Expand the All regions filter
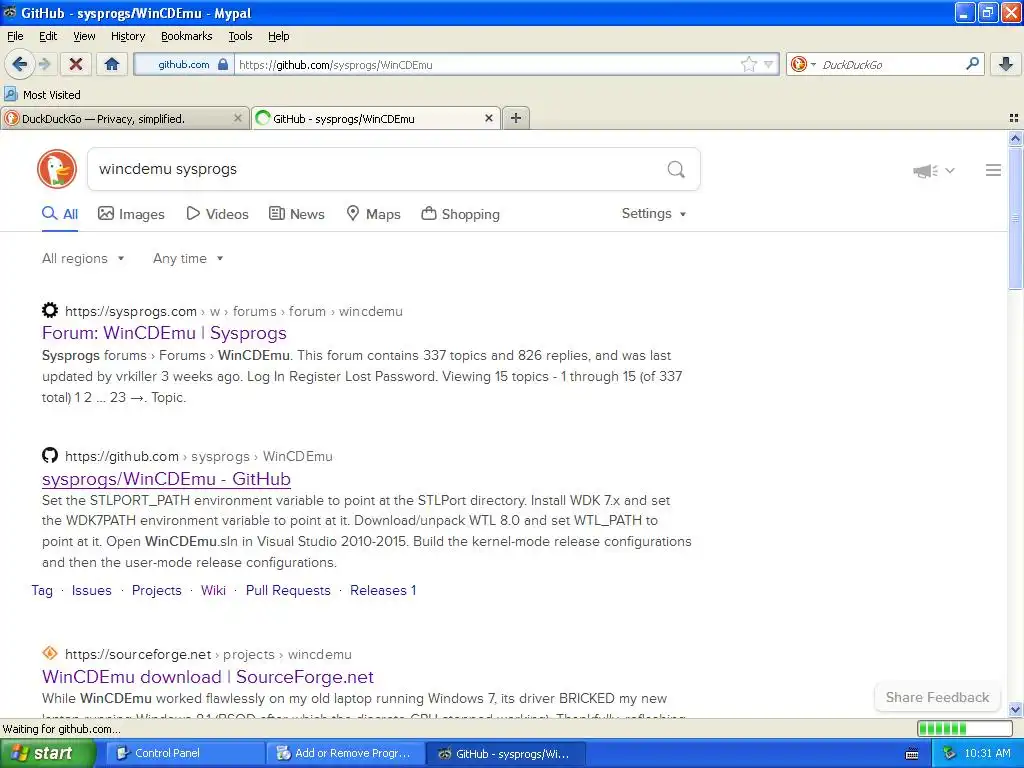The image size is (1024, 768). (x=83, y=259)
